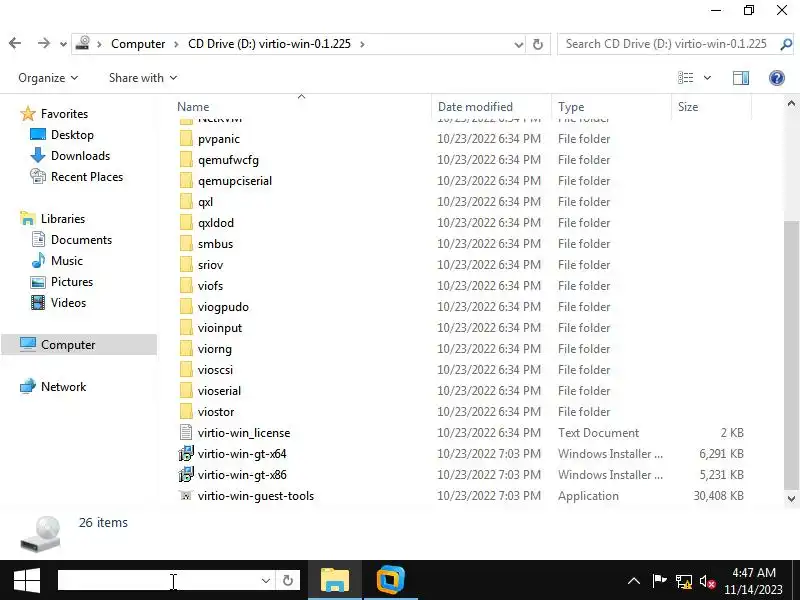Click the taskbar address refresh button
This screenshot has height=600, width=800.
(x=288, y=581)
